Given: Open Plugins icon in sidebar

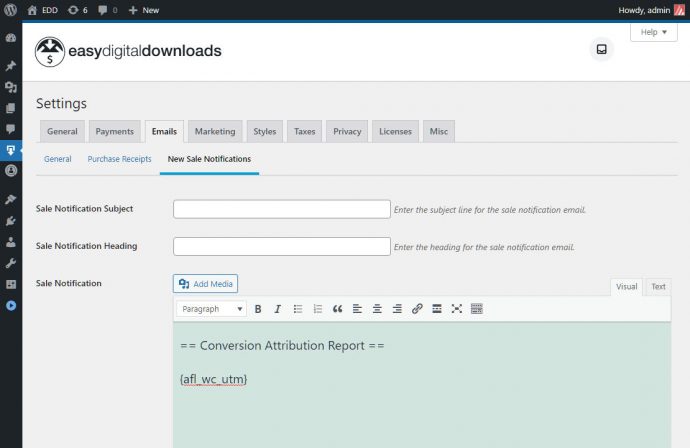Looking at the screenshot, I should [11, 220].
